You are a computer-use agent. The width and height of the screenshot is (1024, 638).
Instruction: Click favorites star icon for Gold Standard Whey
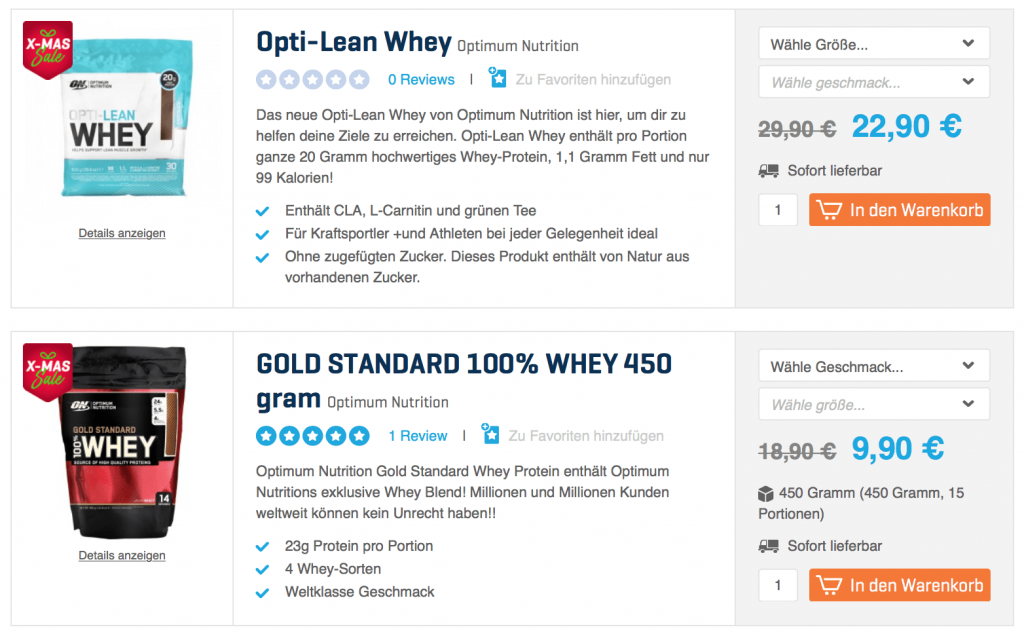(x=490, y=434)
